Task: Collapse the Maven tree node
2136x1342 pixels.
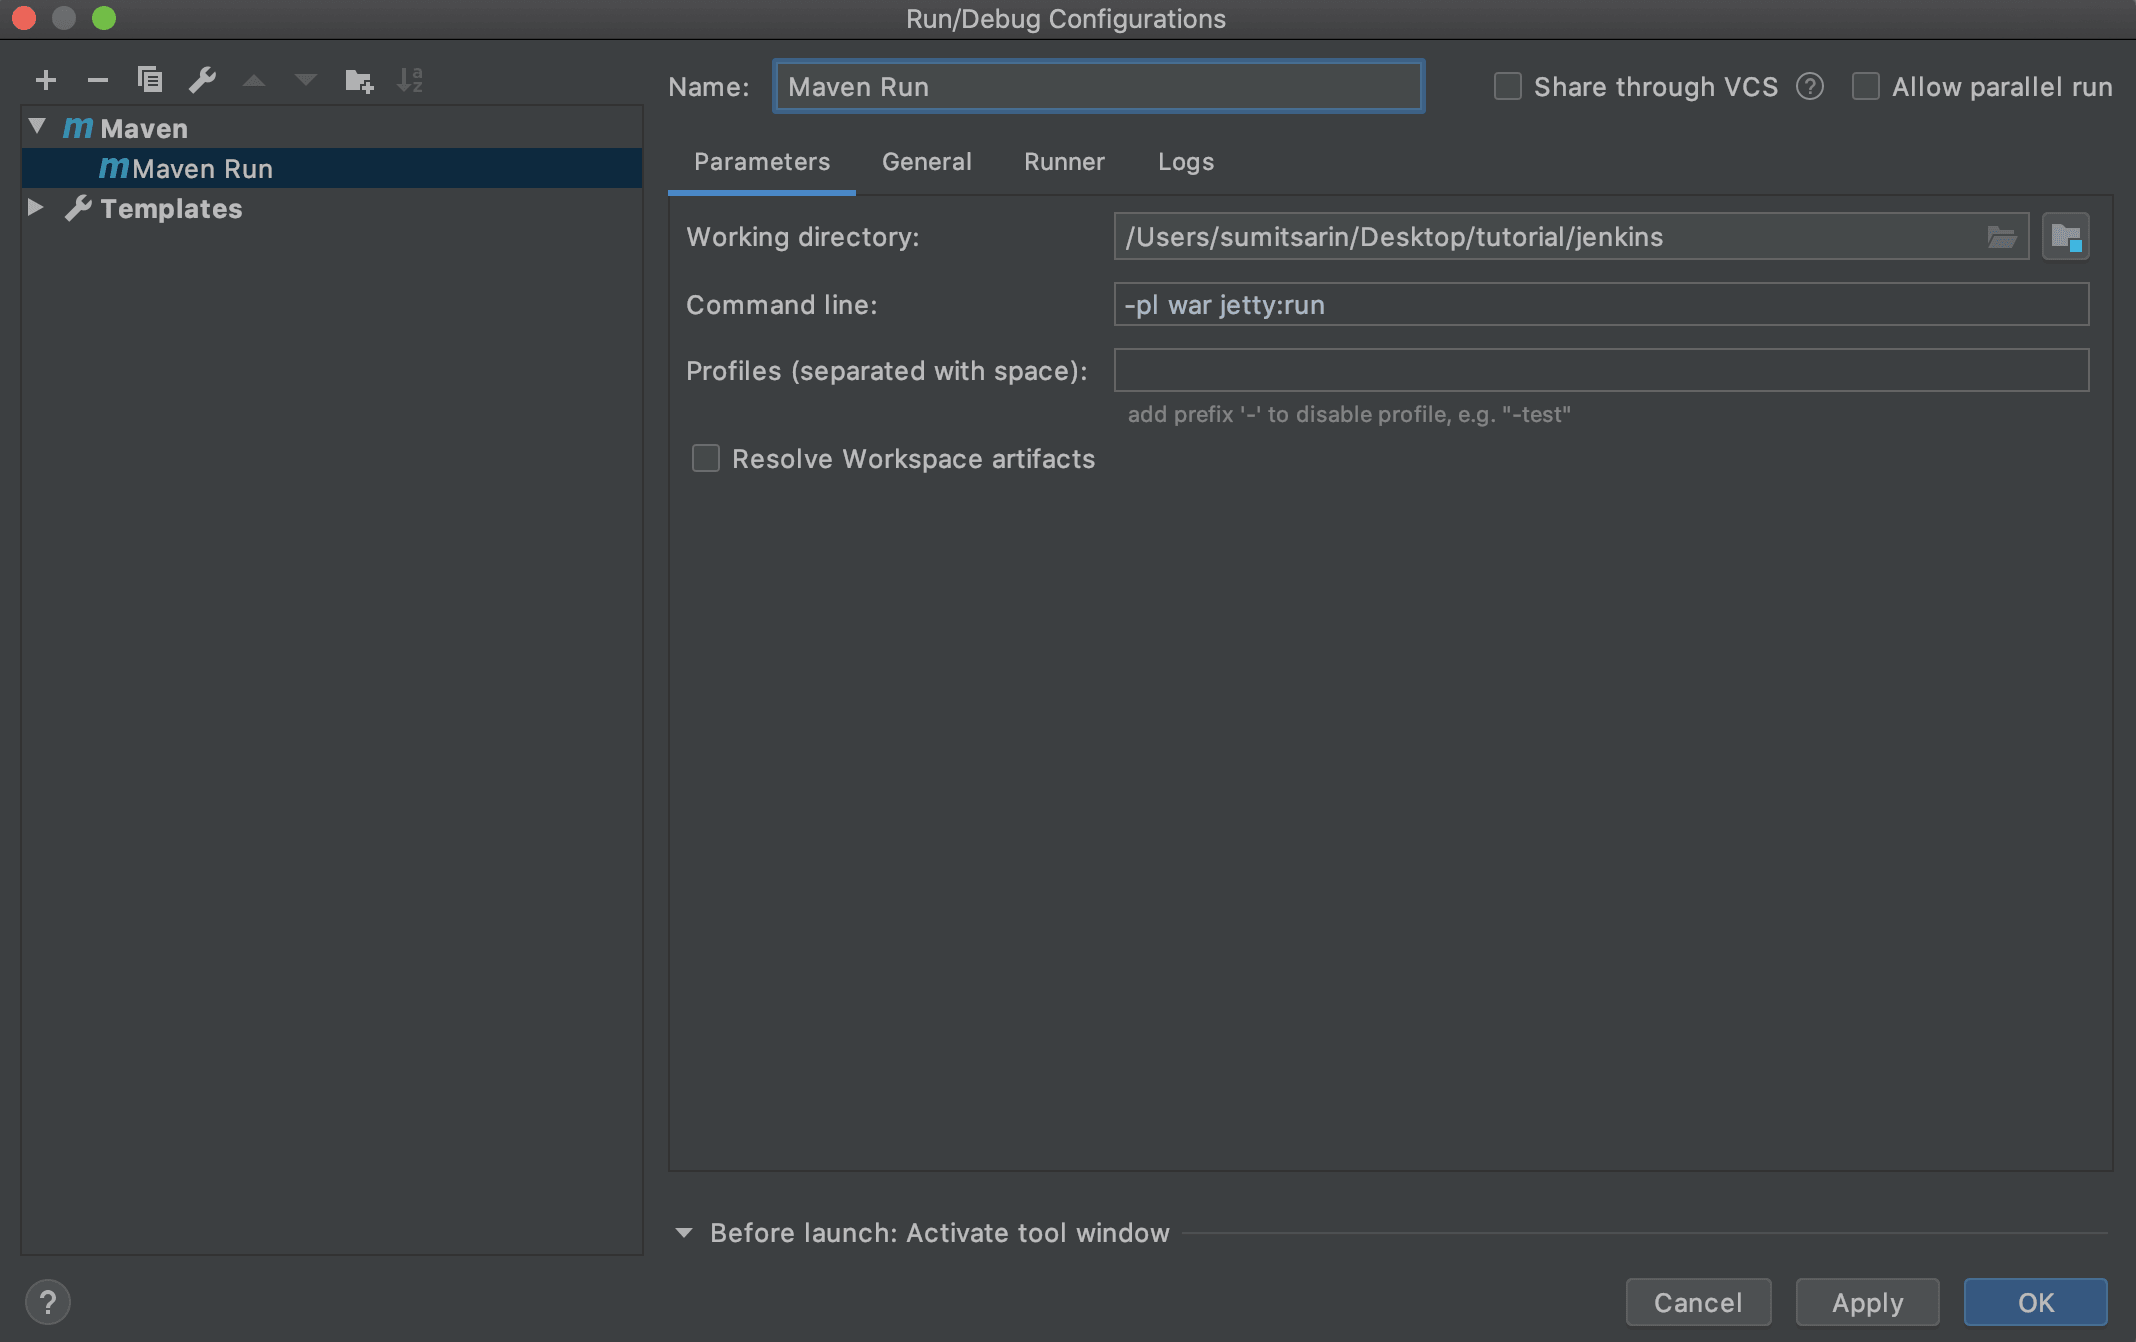Action: (x=36, y=126)
